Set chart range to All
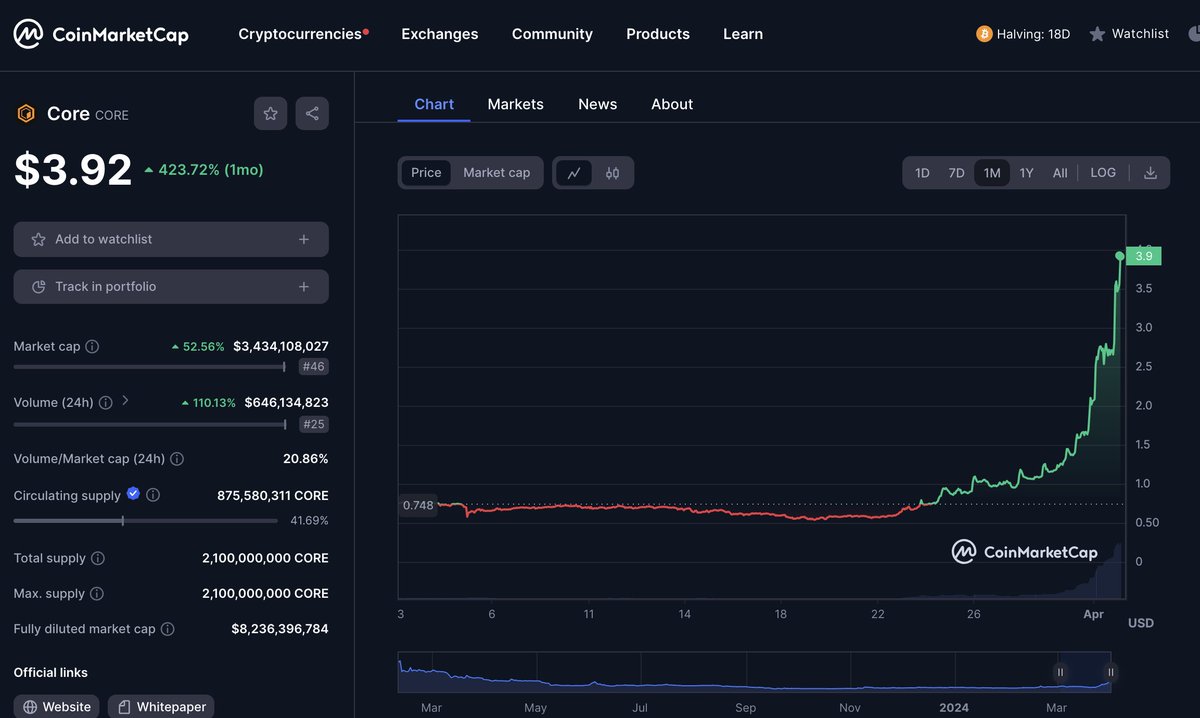Viewport: 1200px width, 718px height. click(x=1060, y=173)
